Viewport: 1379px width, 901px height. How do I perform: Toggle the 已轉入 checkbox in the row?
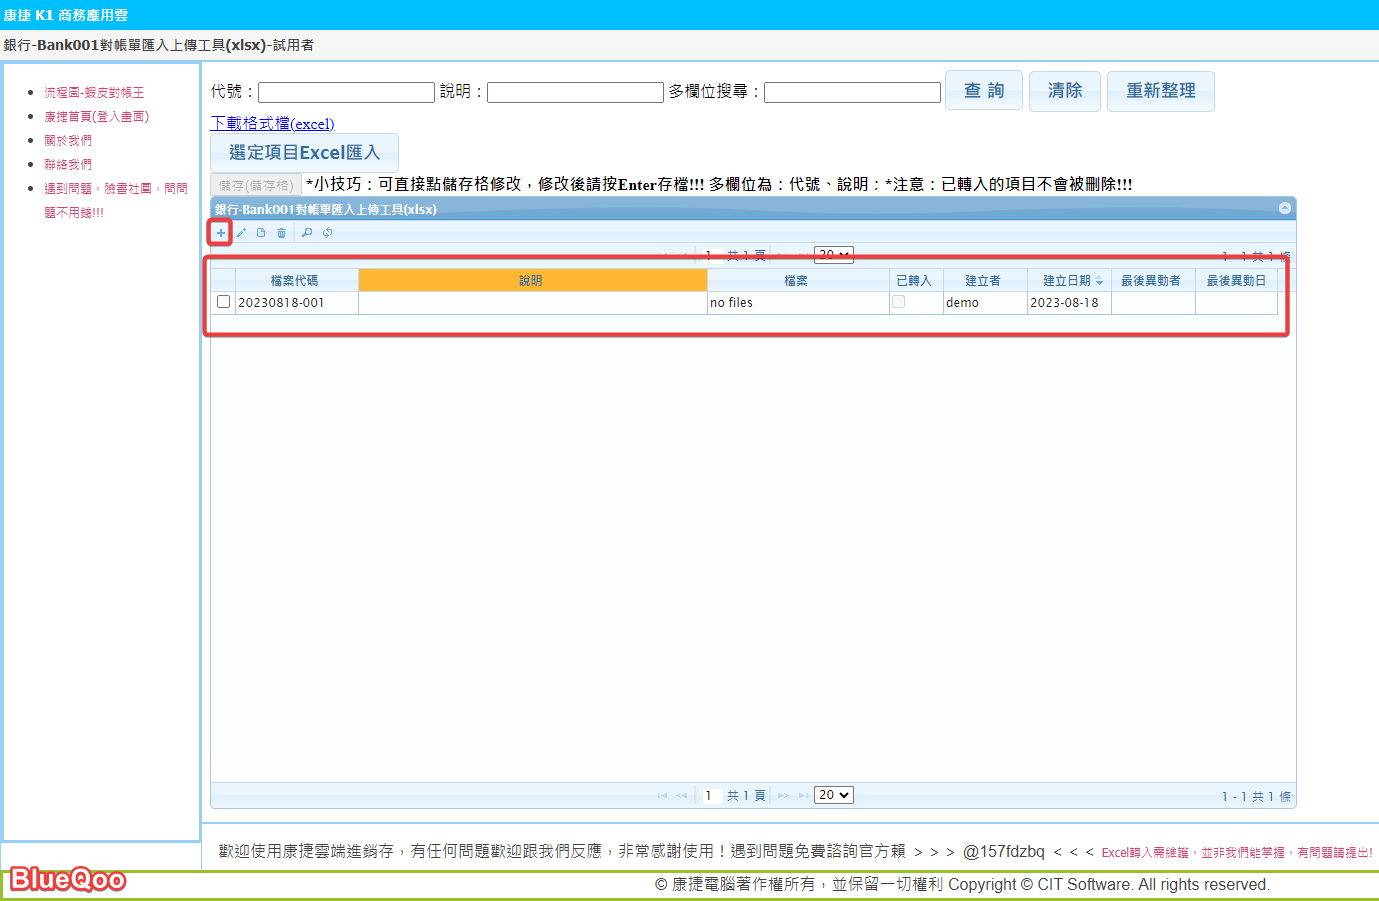click(x=898, y=302)
